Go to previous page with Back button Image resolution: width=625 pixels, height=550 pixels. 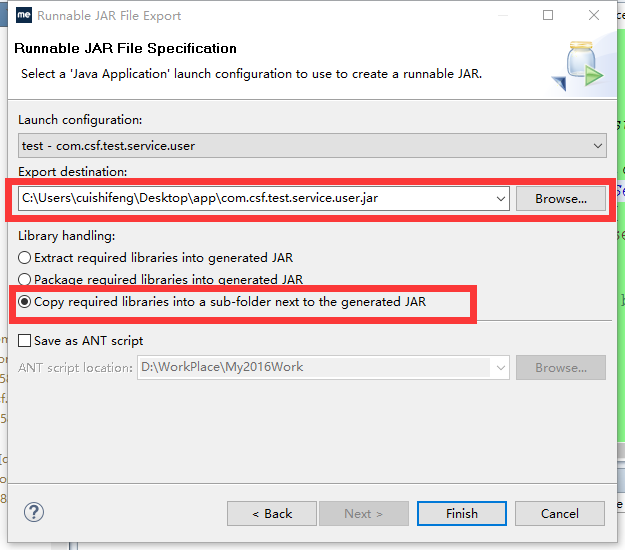click(x=272, y=513)
